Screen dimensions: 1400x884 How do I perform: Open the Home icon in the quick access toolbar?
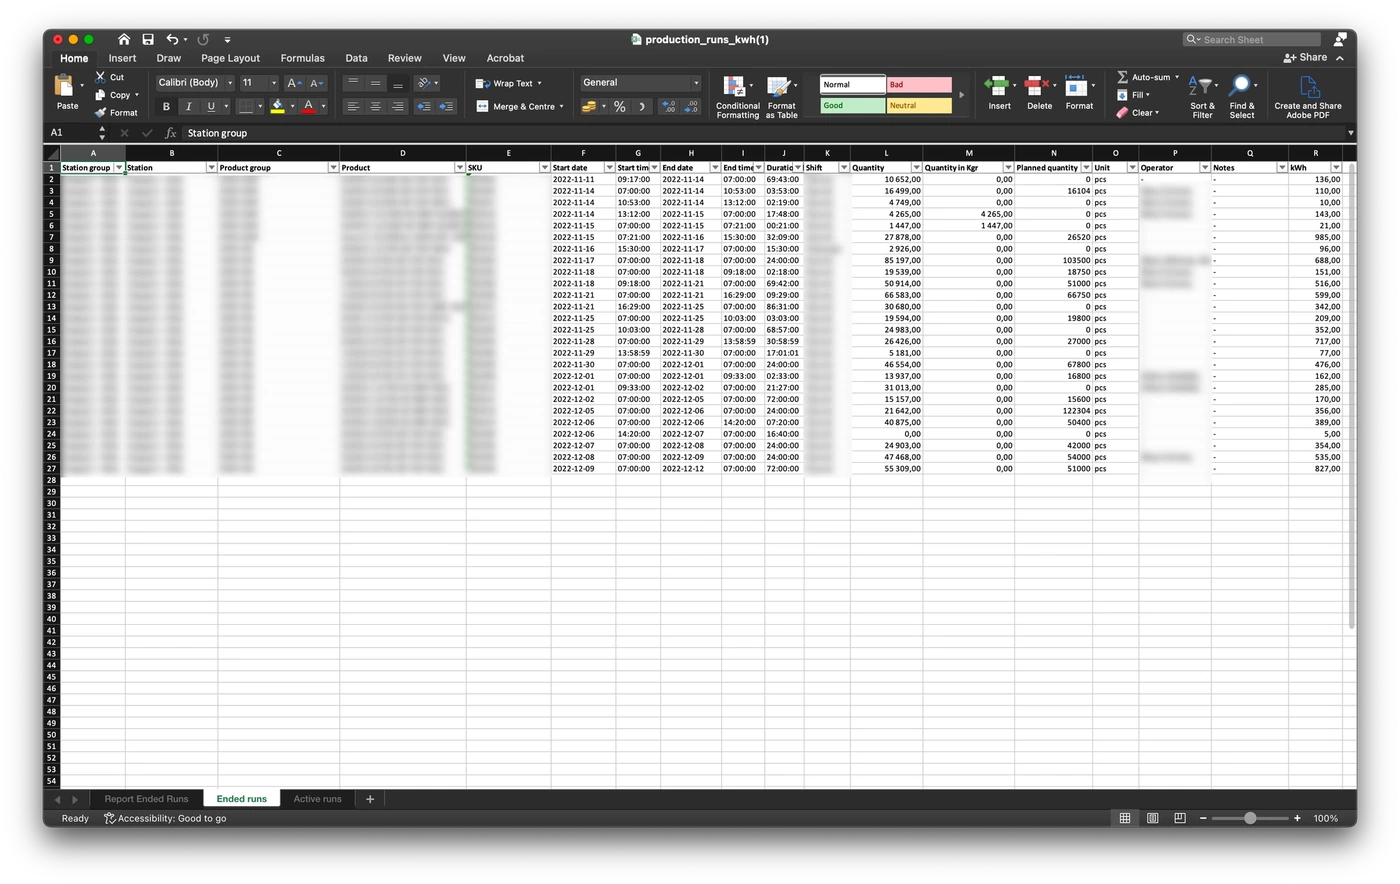(x=124, y=39)
